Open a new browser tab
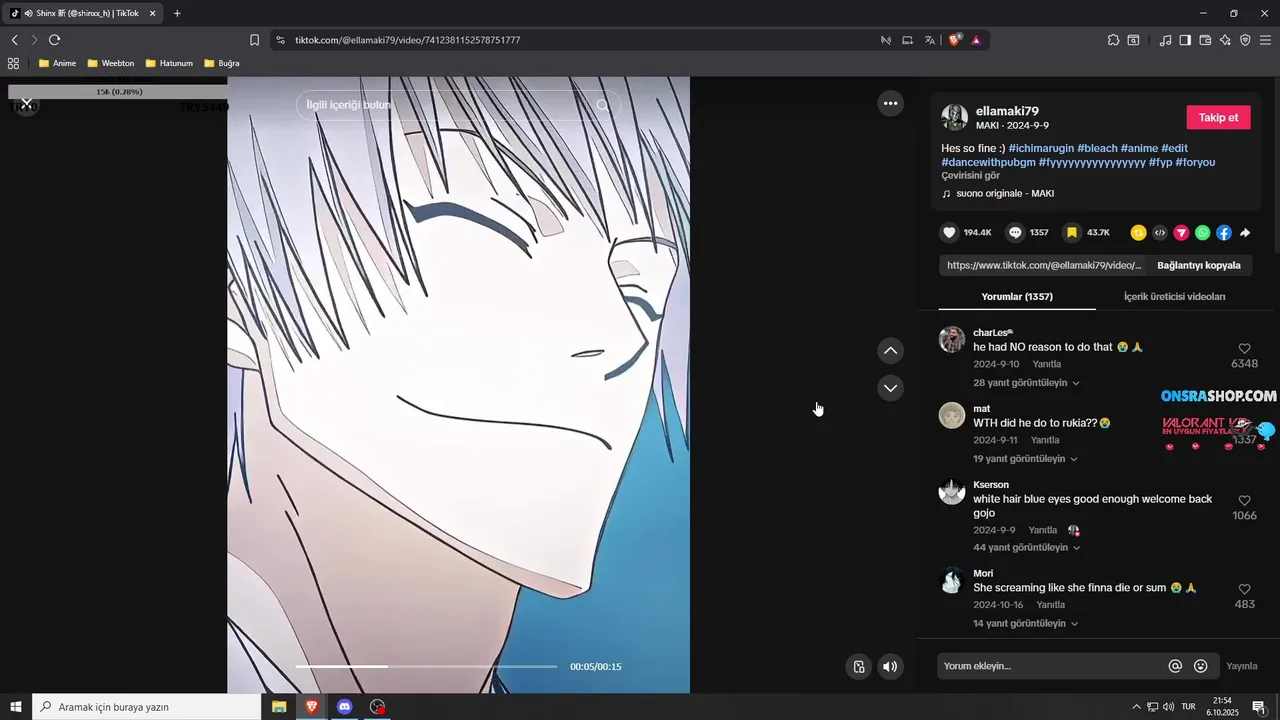Viewport: 1280px width, 720px height. 177,13
